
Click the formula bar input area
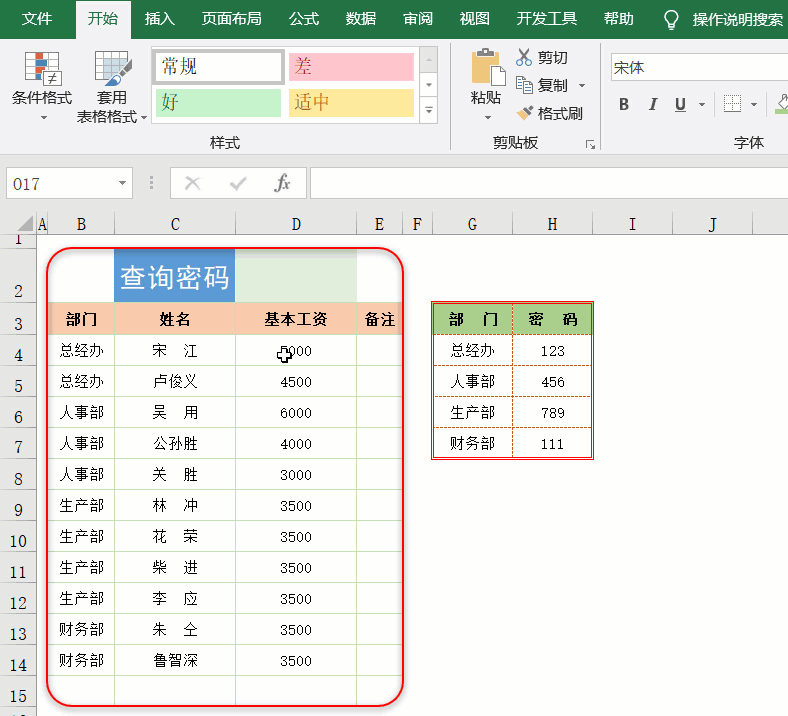pyautogui.click(x=549, y=183)
